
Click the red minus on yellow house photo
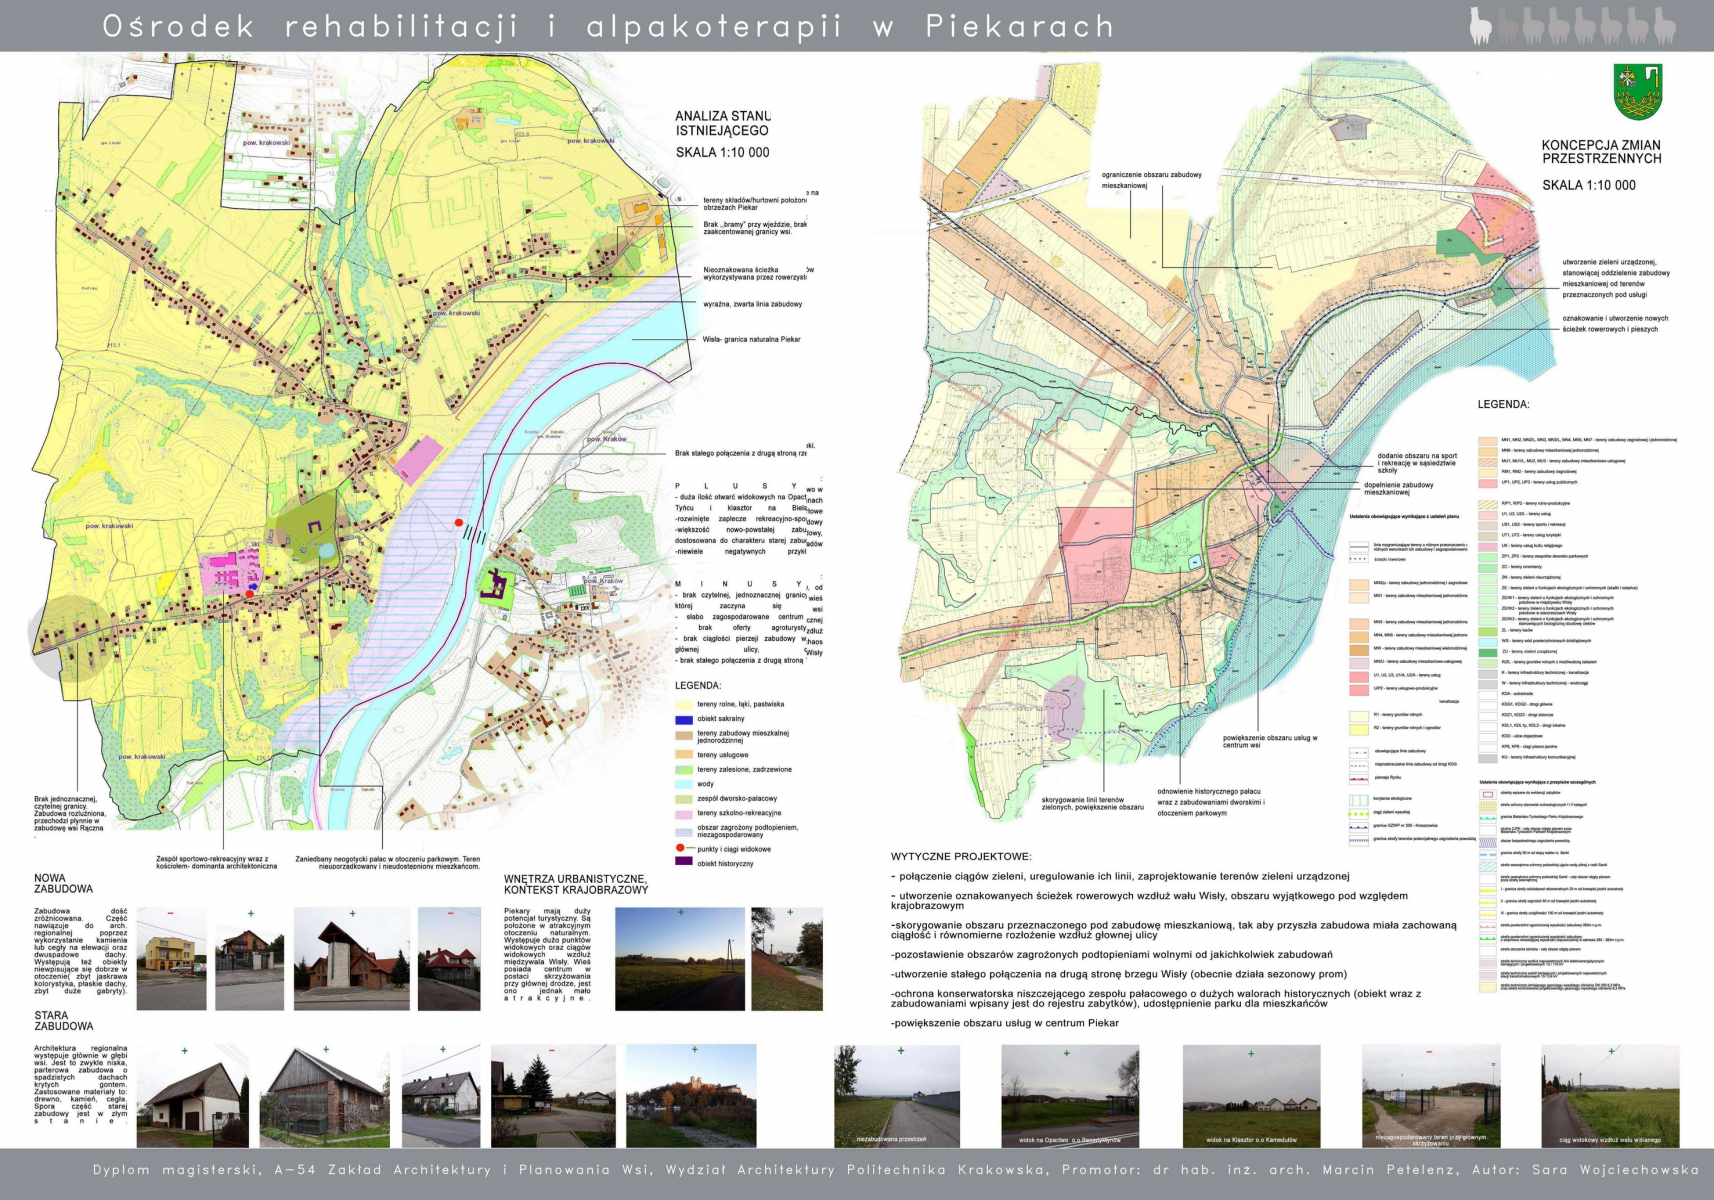(171, 914)
